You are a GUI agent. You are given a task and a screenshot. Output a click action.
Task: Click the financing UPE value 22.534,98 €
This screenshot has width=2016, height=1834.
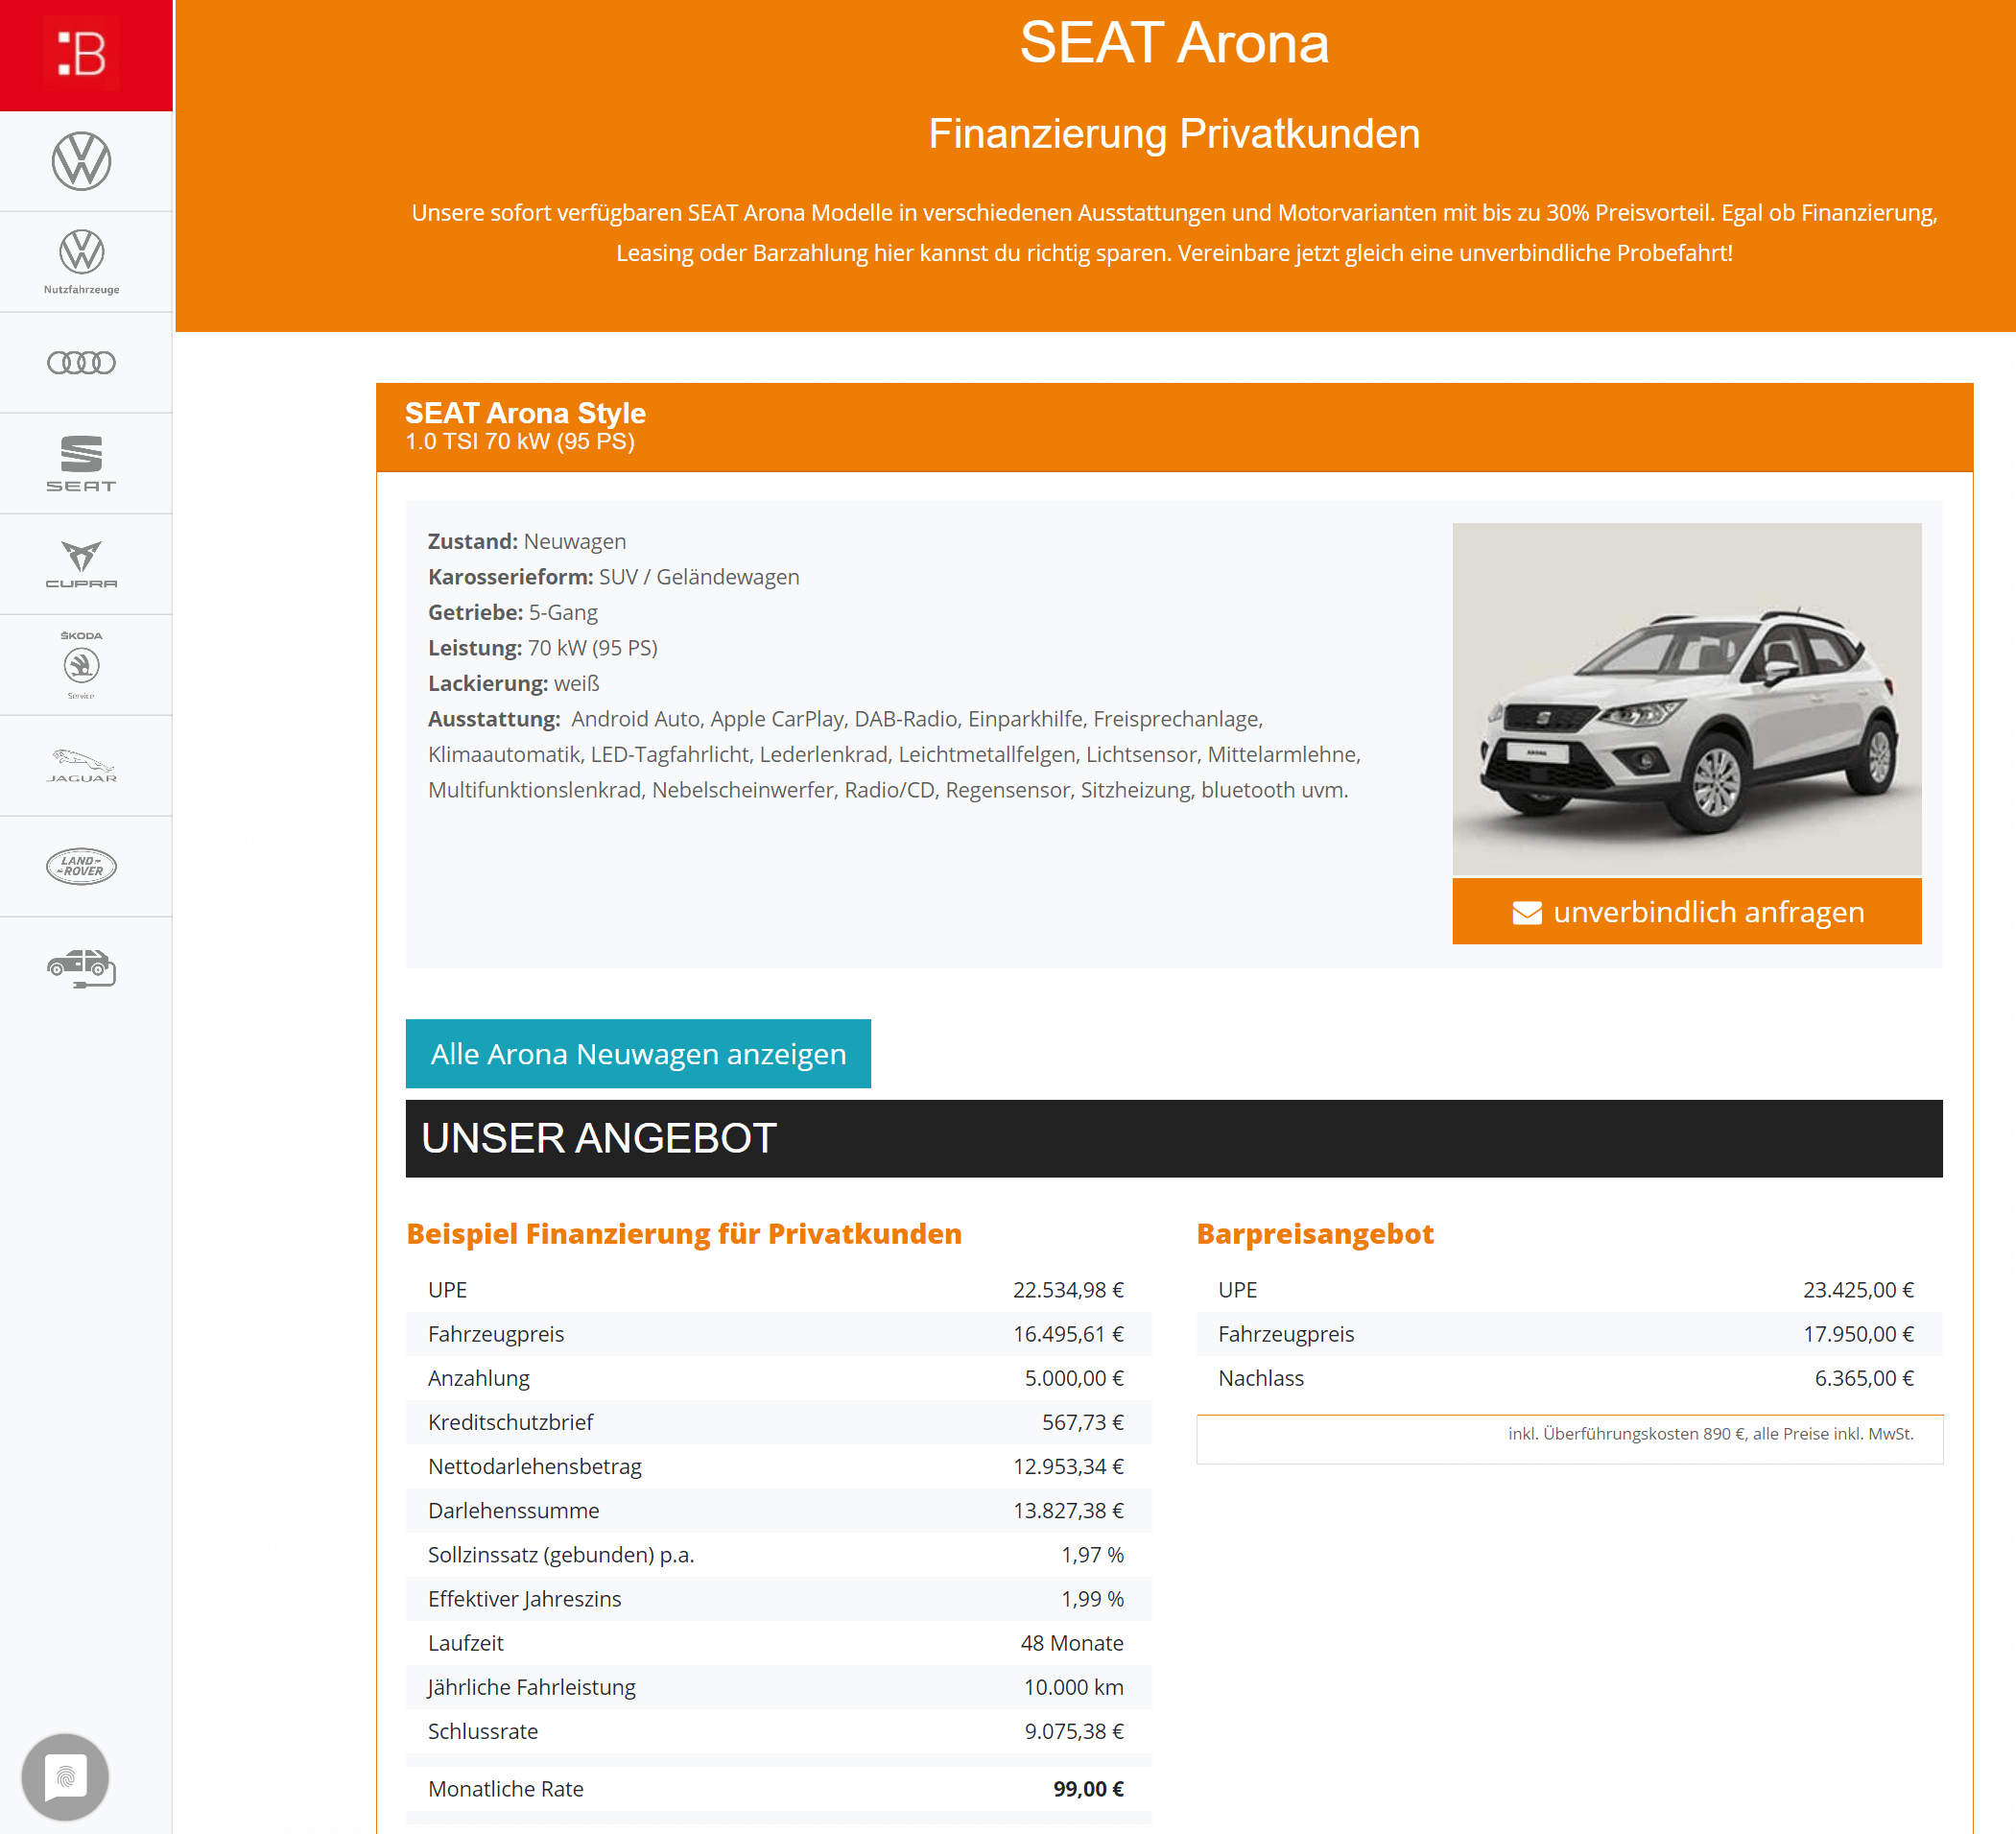[1068, 1289]
